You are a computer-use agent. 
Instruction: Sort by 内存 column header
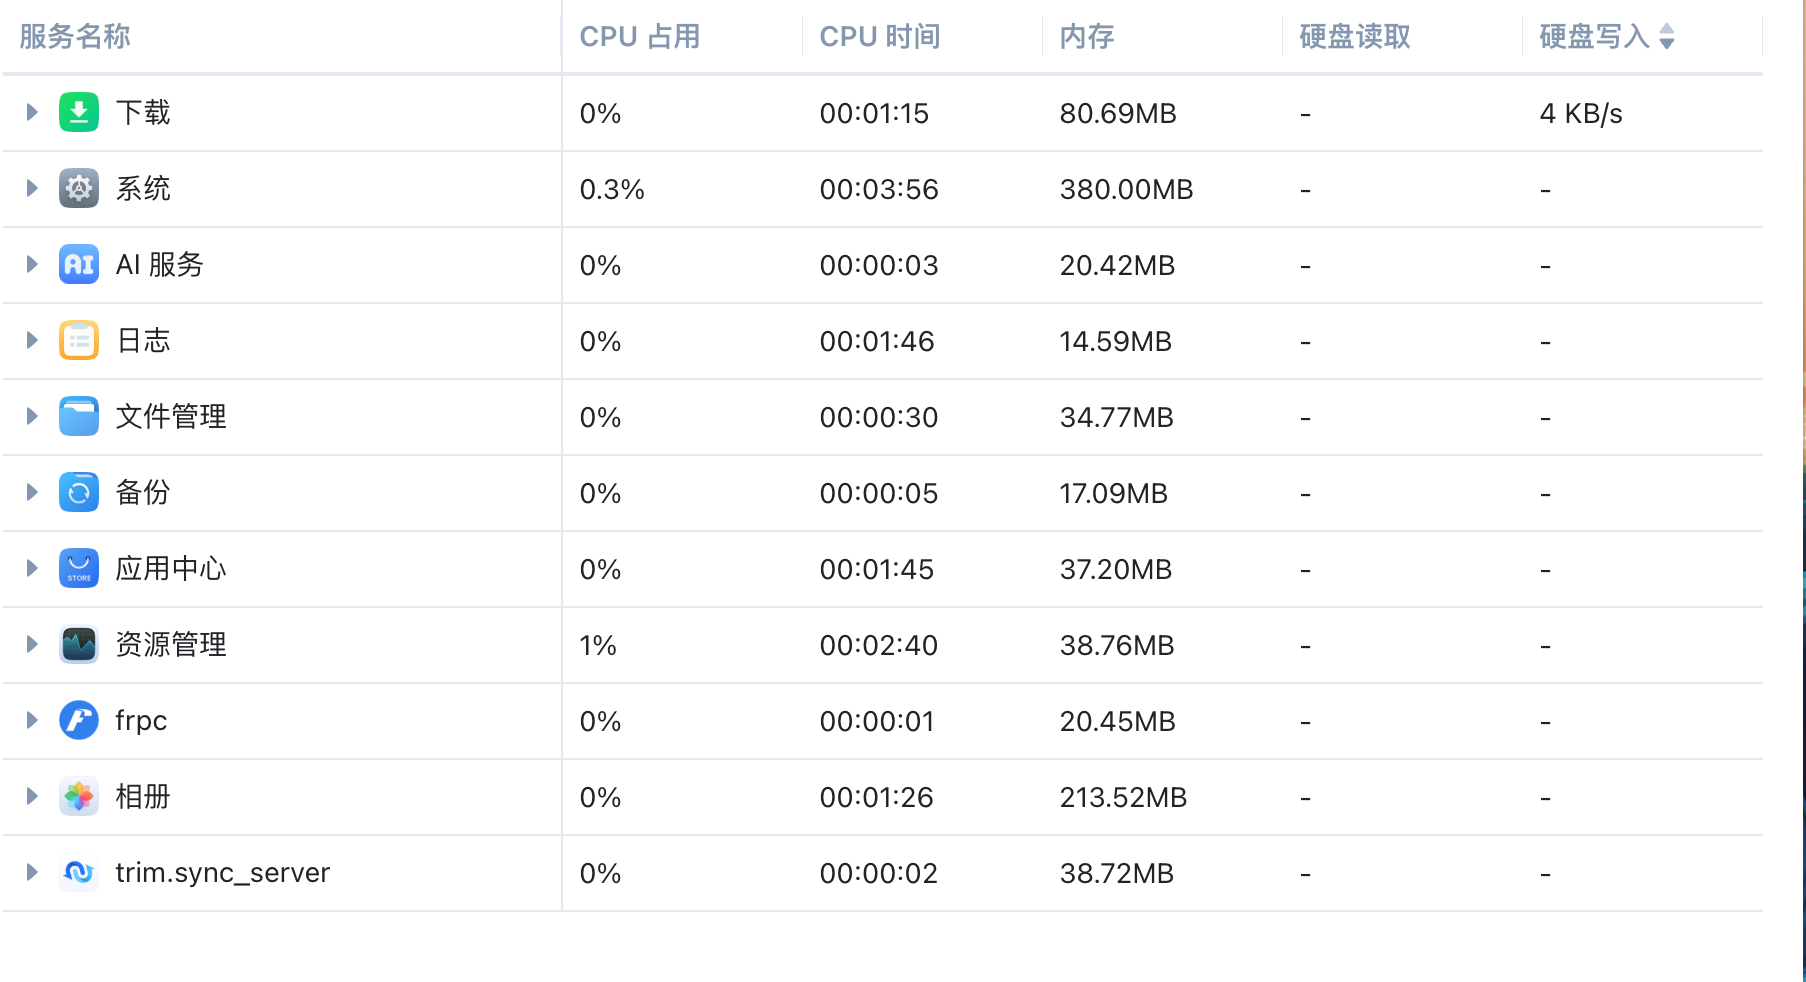tap(1087, 37)
